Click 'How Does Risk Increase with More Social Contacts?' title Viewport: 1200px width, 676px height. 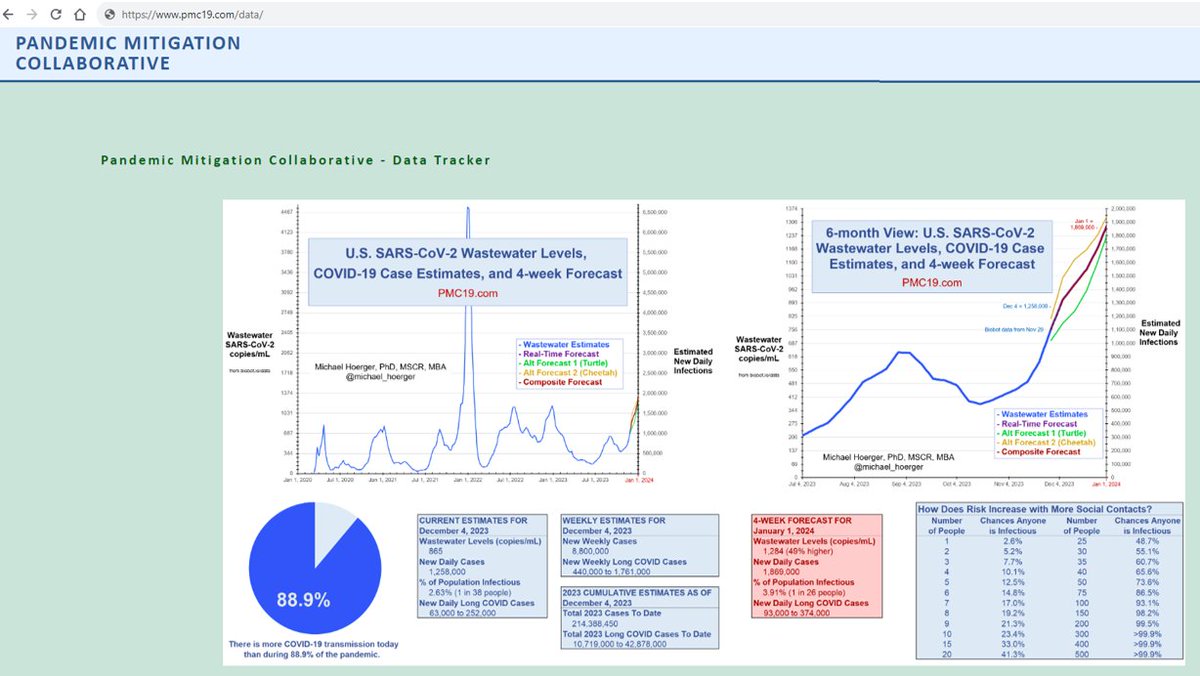(x=1035, y=509)
